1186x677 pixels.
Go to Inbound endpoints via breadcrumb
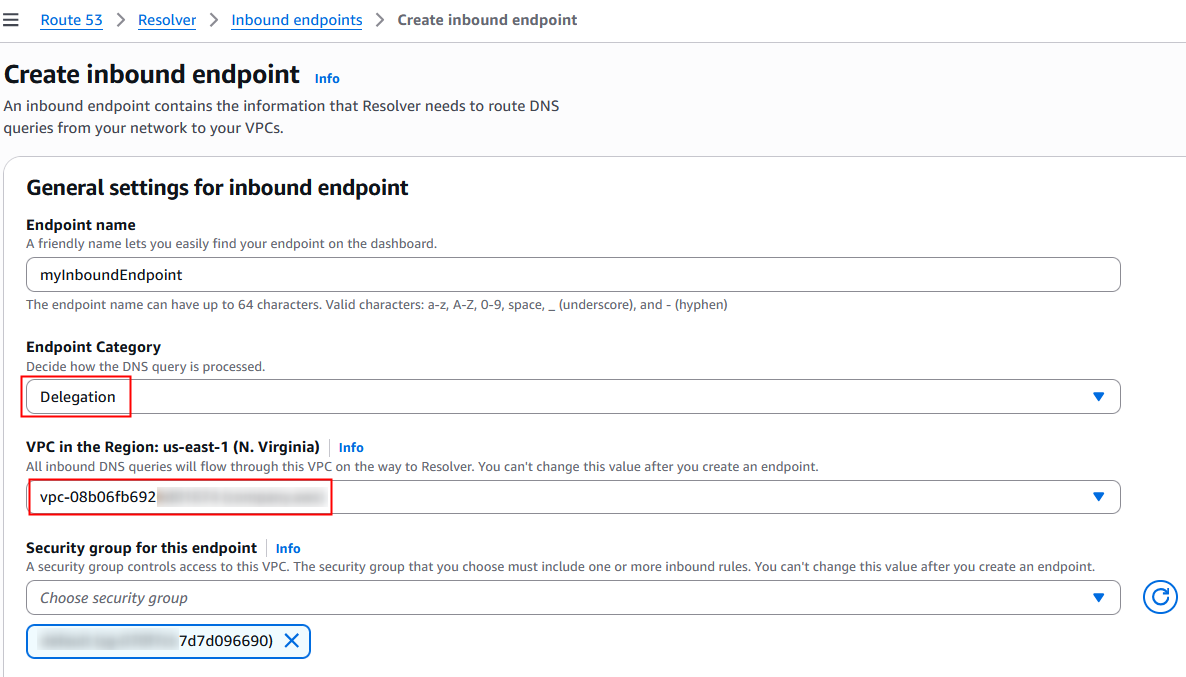pyautogui.click(x=296, y=19)
